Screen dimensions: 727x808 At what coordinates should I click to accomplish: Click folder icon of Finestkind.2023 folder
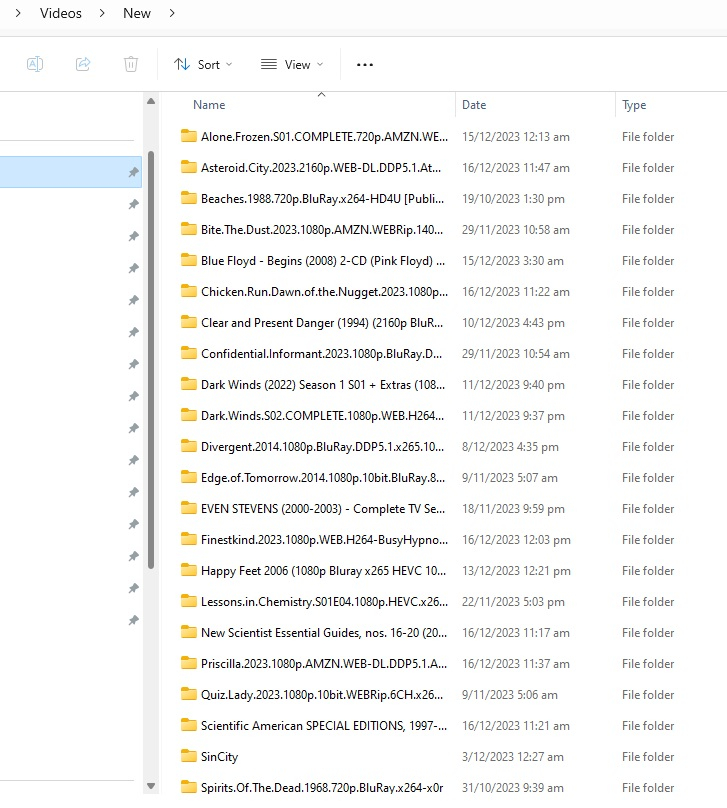click(189, 539)
